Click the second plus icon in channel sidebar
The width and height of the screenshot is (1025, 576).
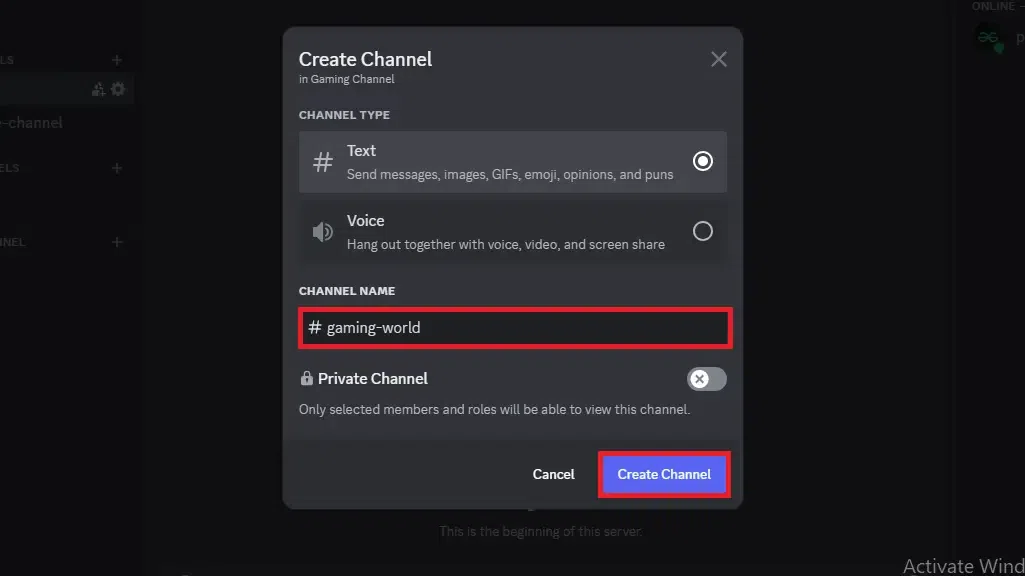[117, 168]
